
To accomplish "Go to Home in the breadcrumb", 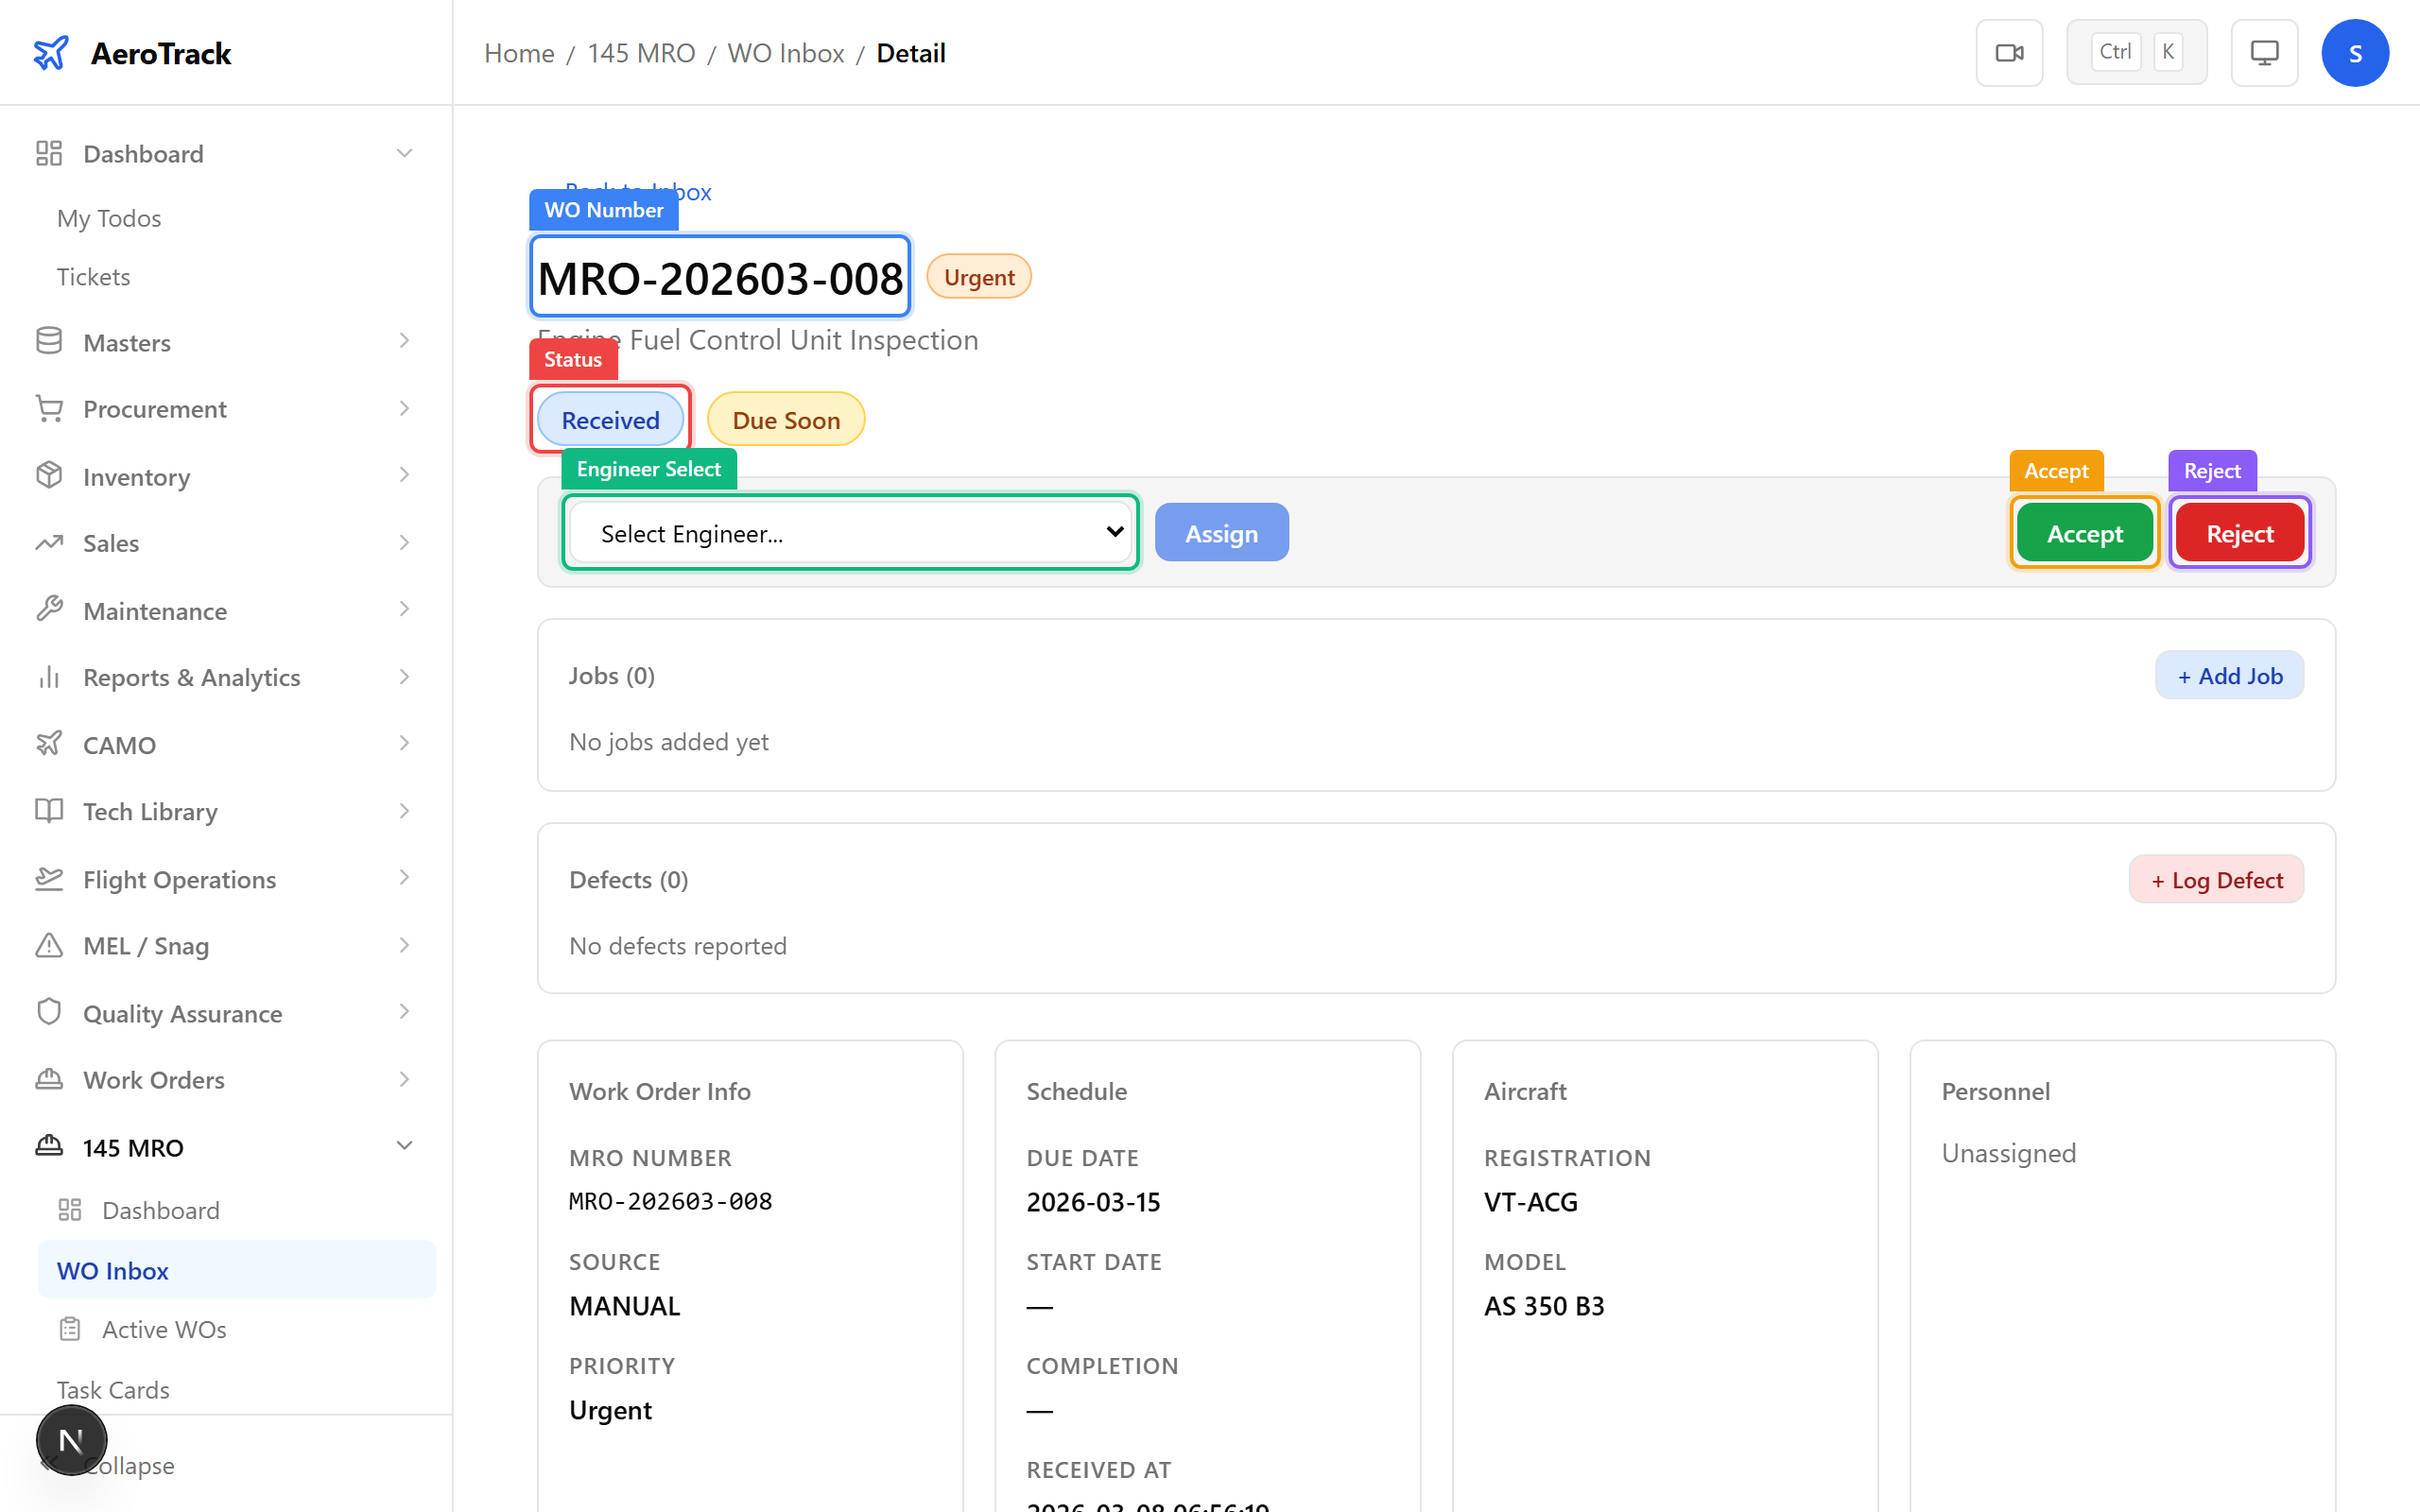I will click(x=518, y=52).
